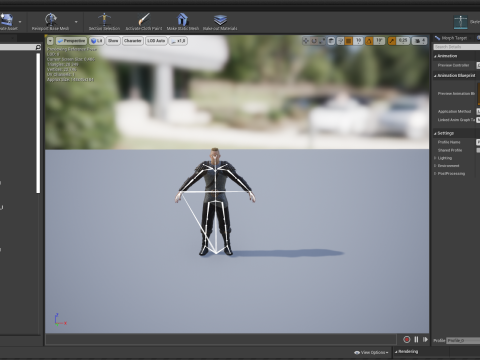The width and height of the screenshot is (480, 360).
Task: Click the record button in playback bar
Action: coord(407,339)
